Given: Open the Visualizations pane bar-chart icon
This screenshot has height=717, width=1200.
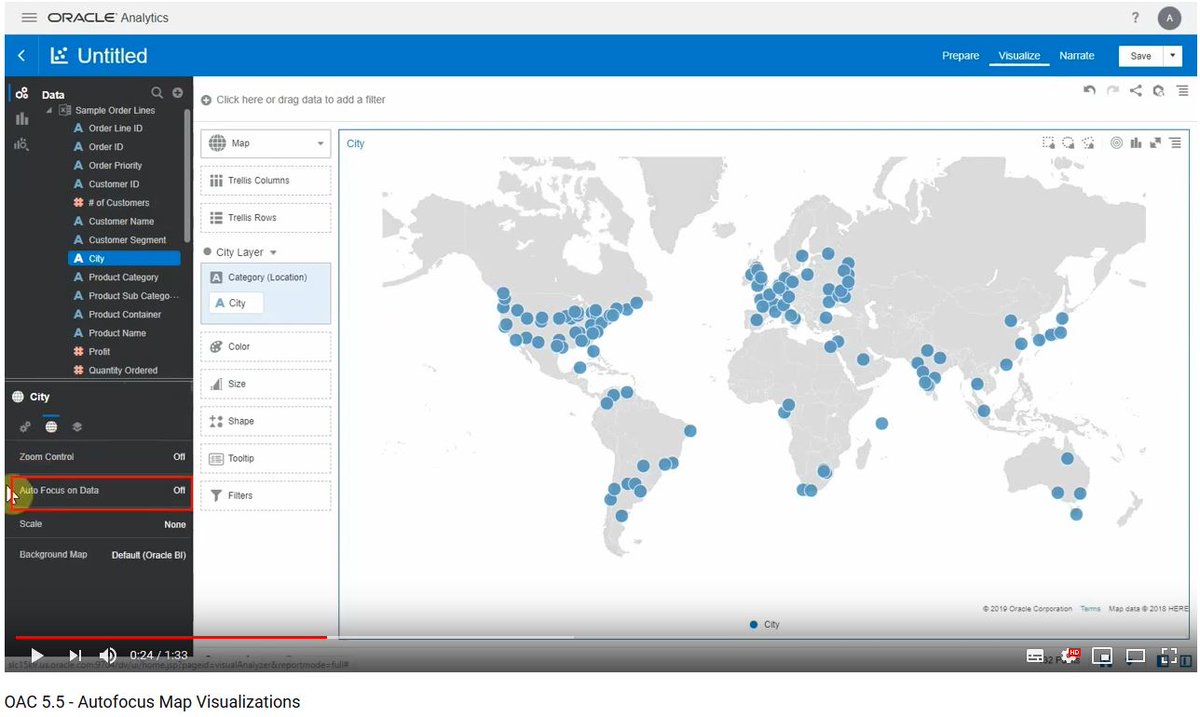Looking at the screenshot, I should coord(21,119).
